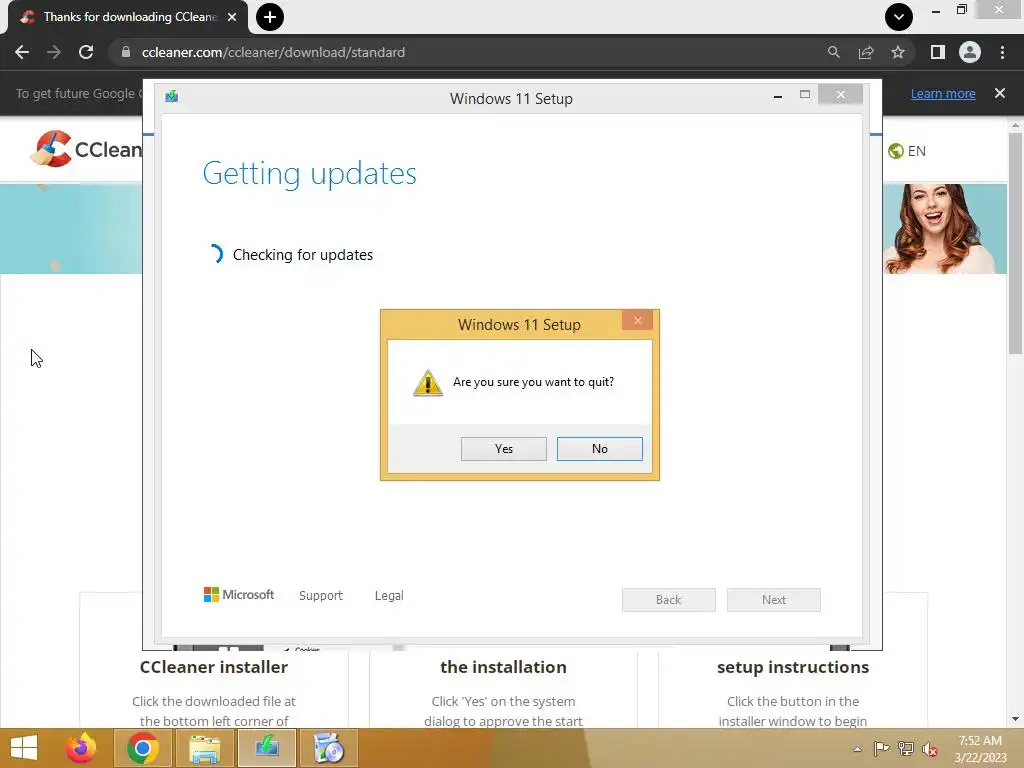The height and width of the screenshot is (768, 1024).
Task: Click the Microsoft logo in Setup
Action: 239,594
